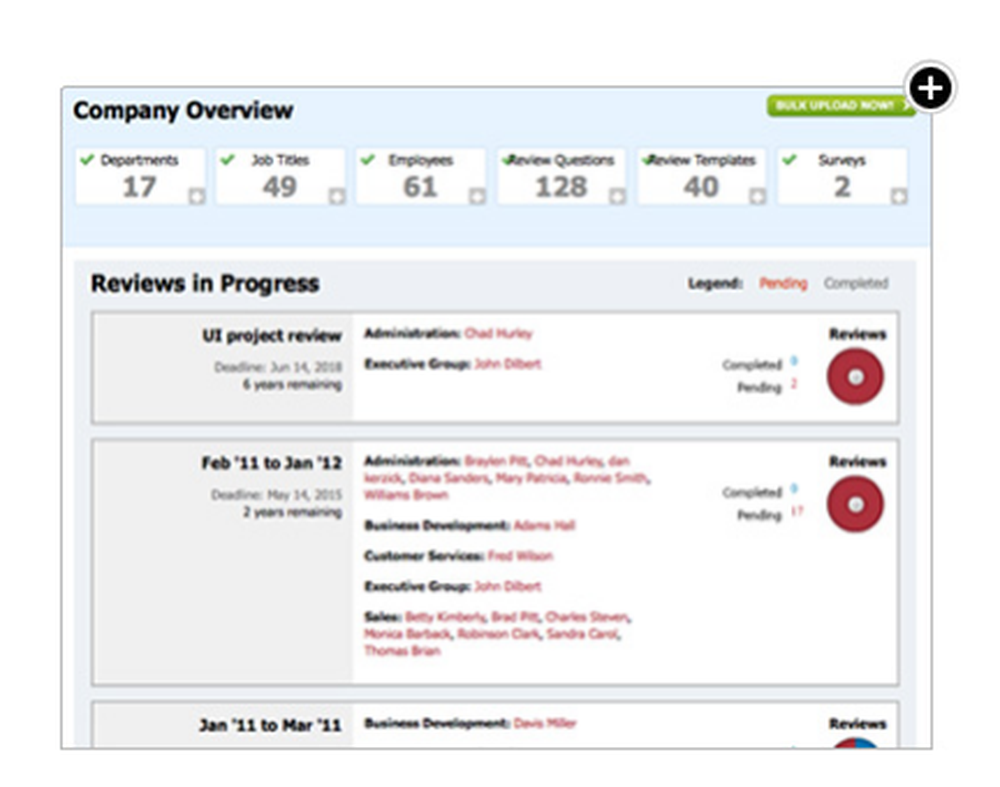Click Davis Miller under Business Development

545,723
